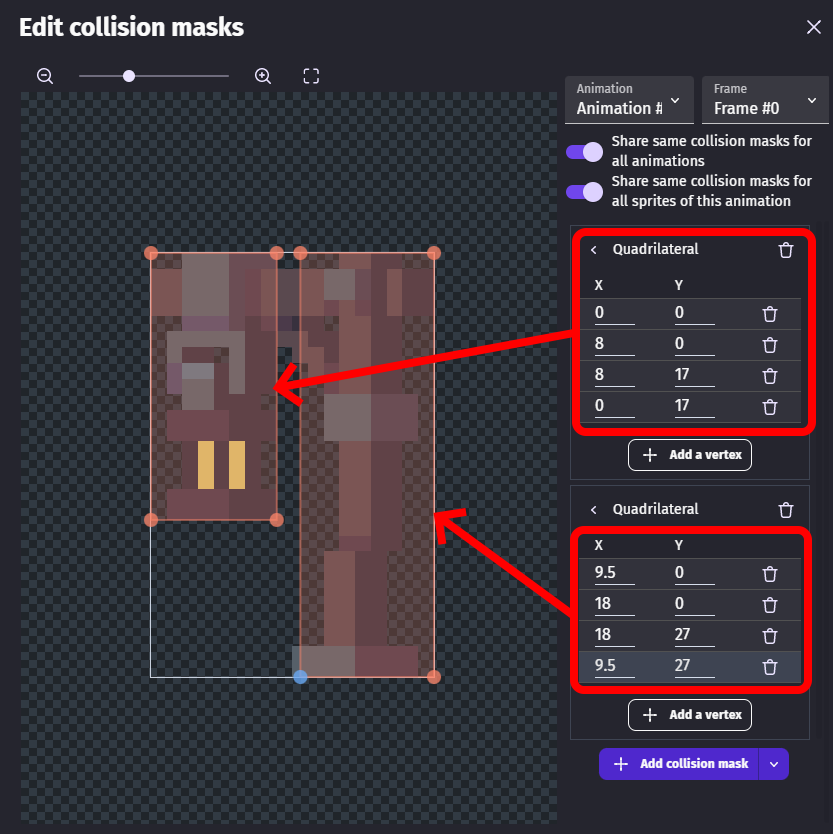Click the zoom in magnifier icon
This screenshot has width=833, height=834.
tap(263, 76)
